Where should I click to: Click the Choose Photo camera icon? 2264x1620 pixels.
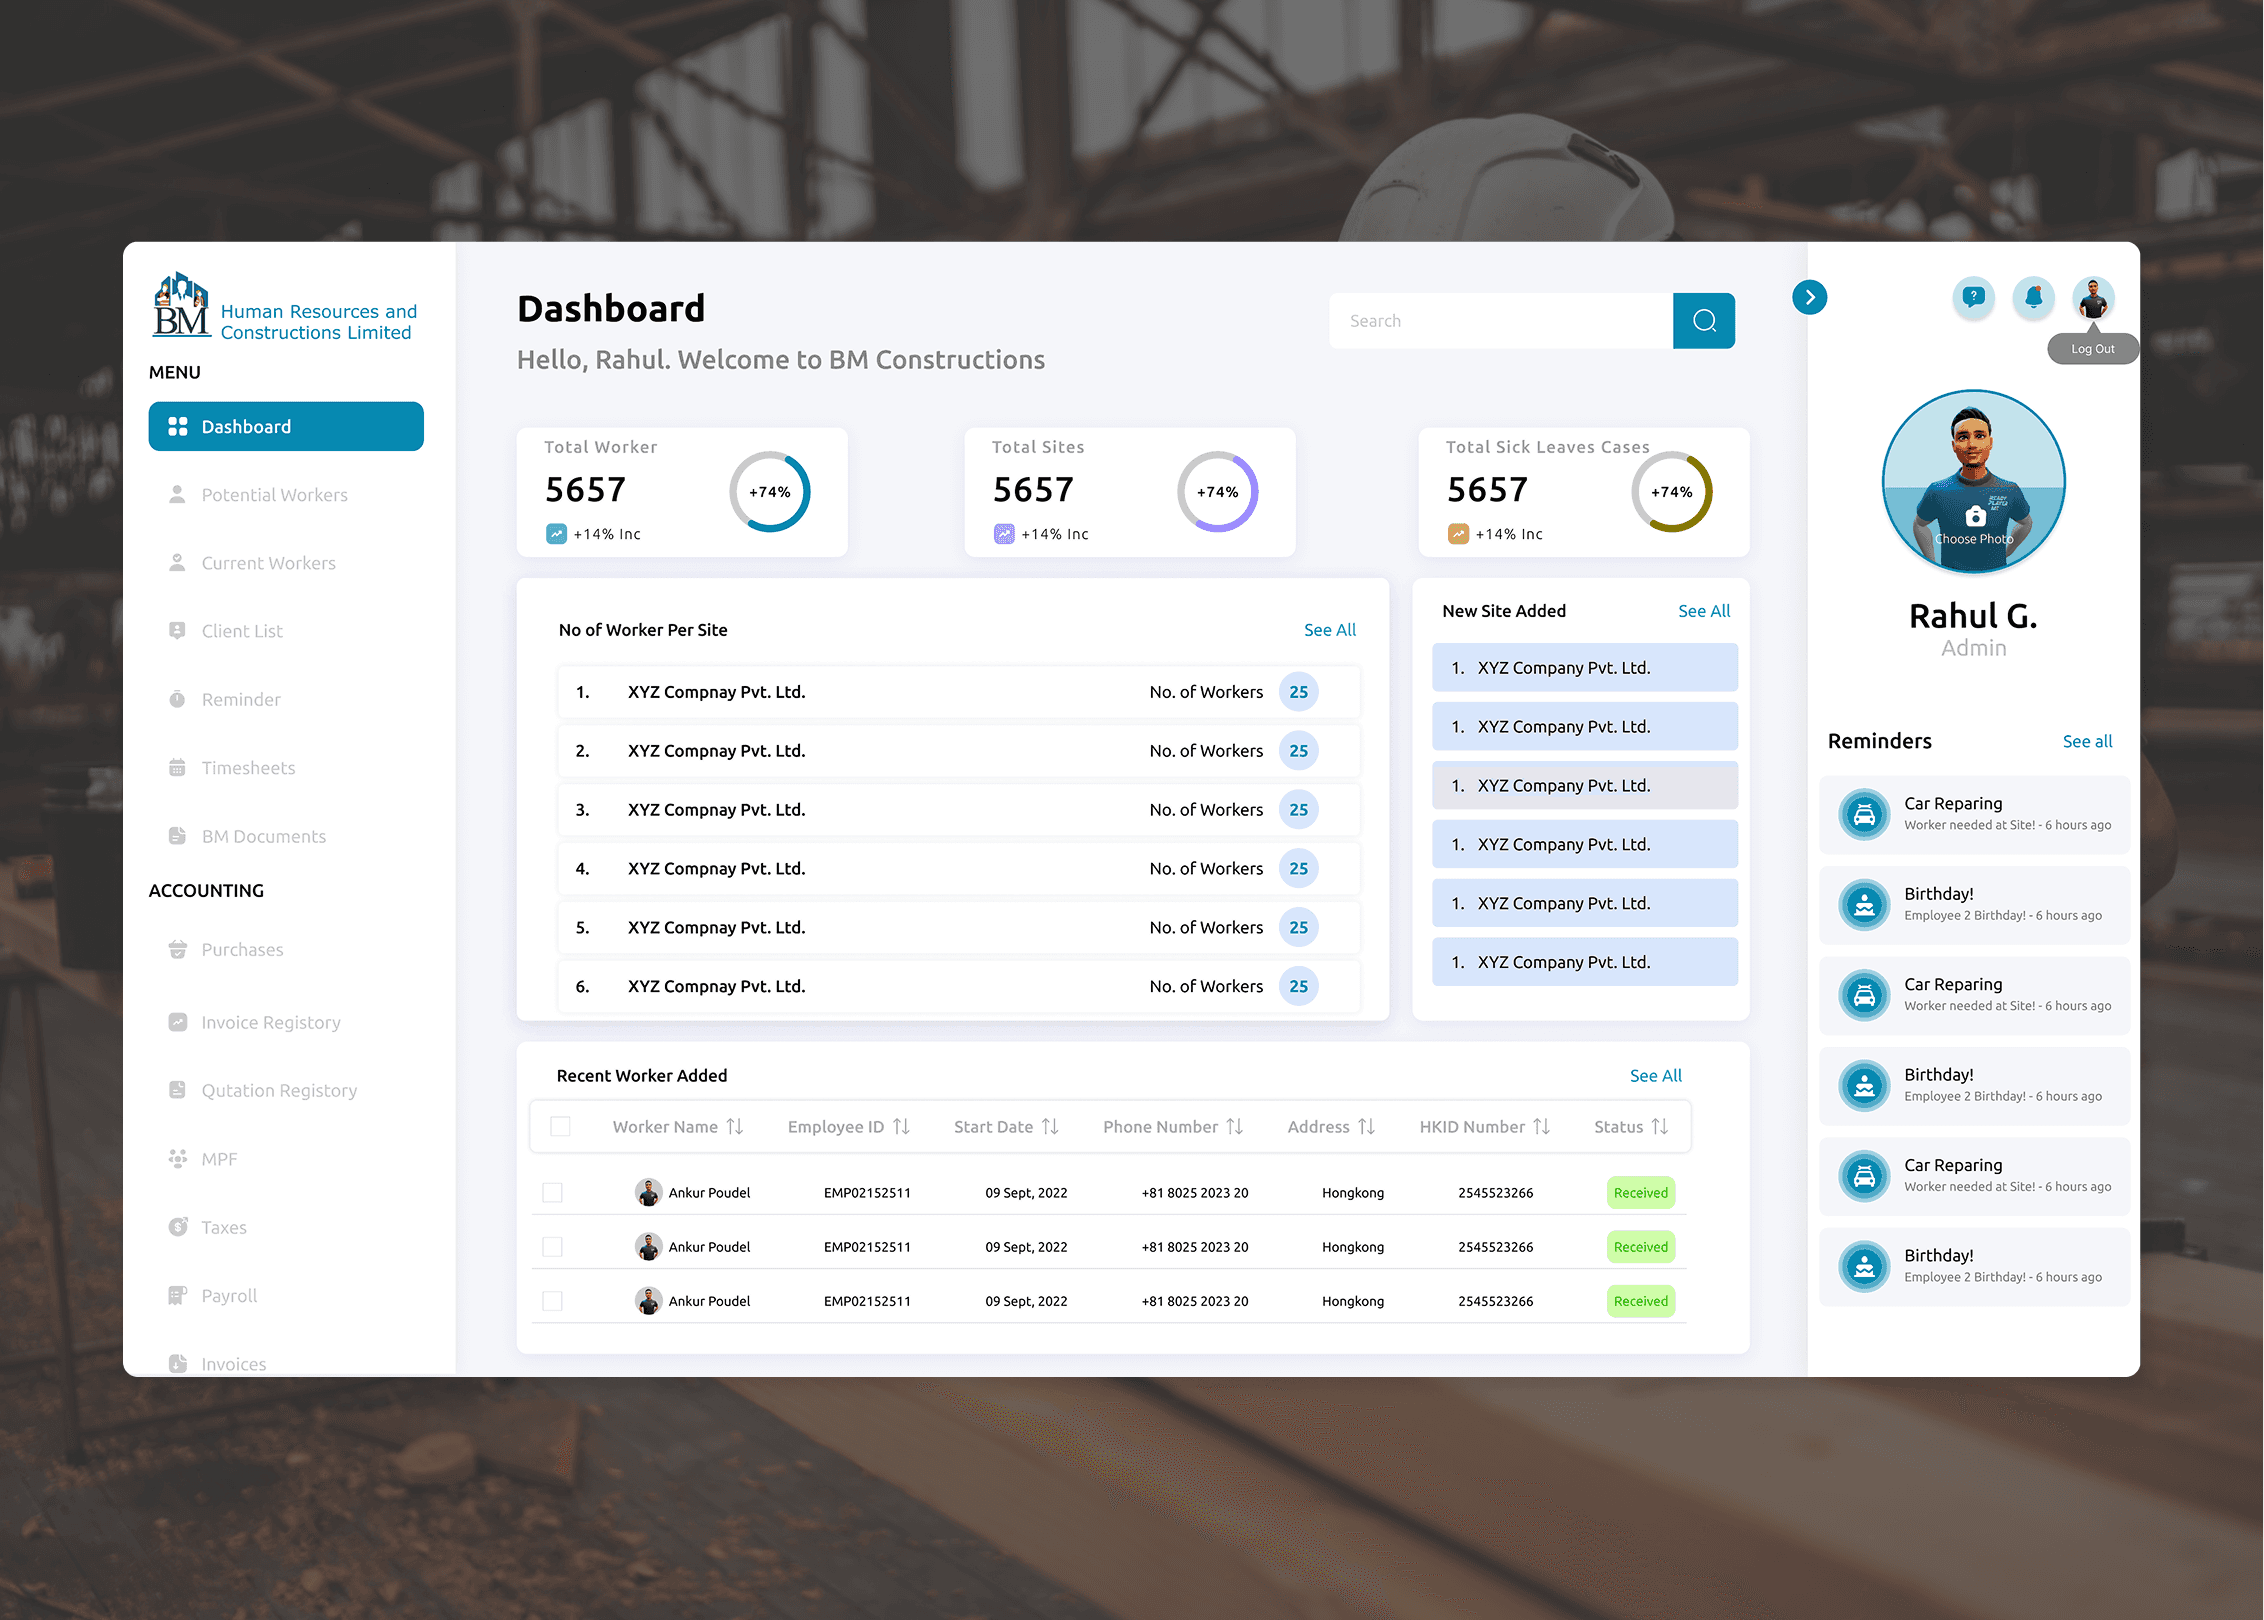click(1975, 517)
